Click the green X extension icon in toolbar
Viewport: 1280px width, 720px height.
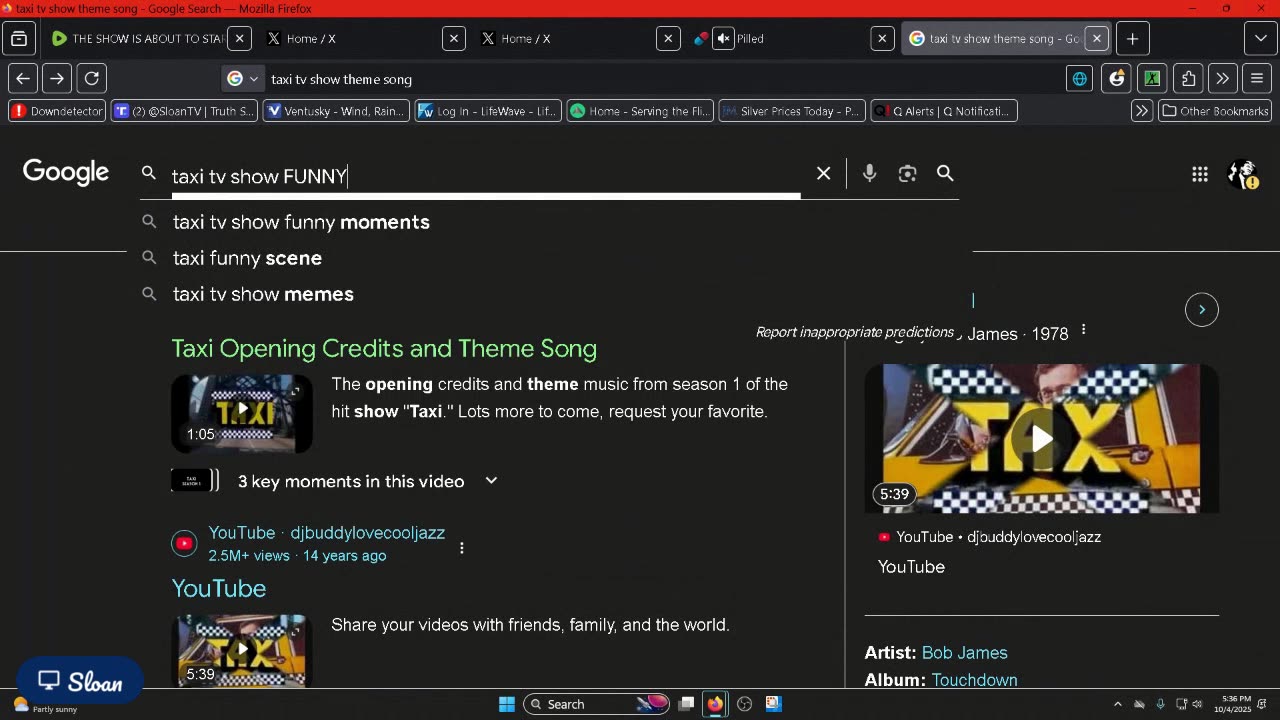[1152, 78]
